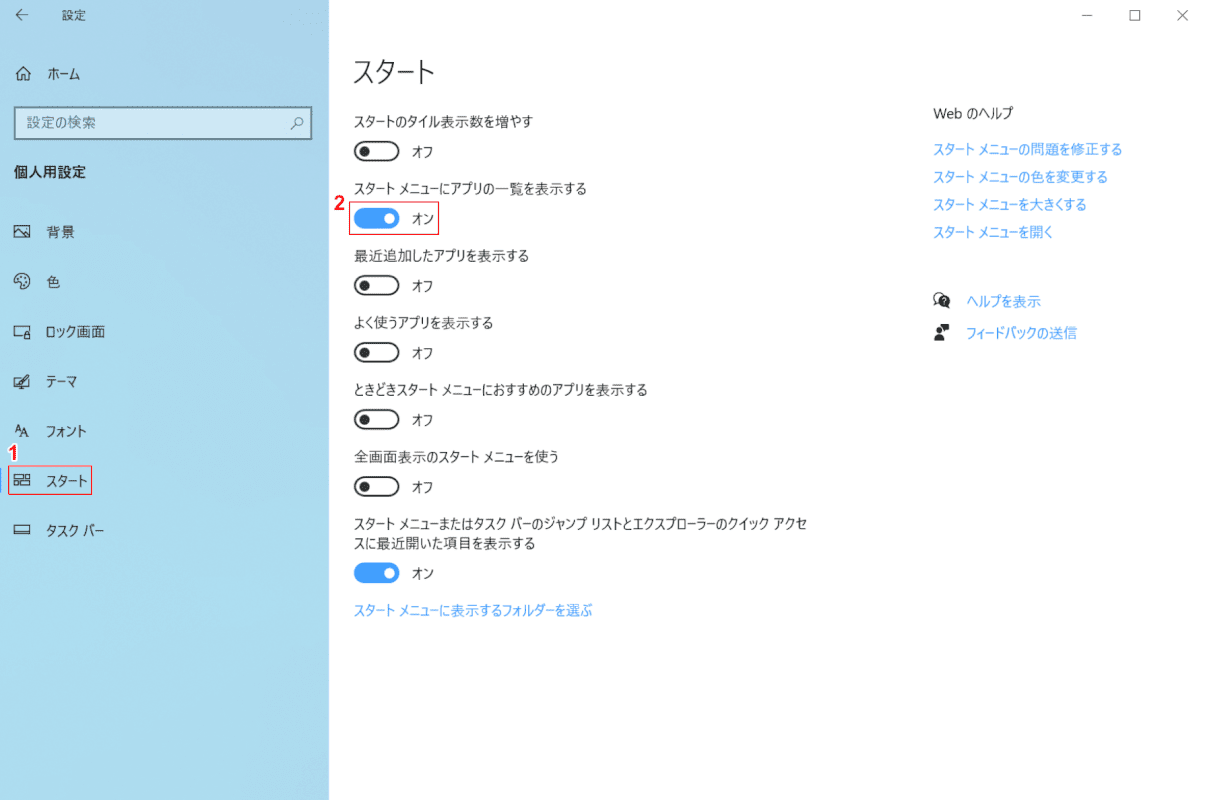Toggle スタートのタイル表示数を増やす switch
Viewport: 1205px width, 800px height.
(x=377, y=152)
